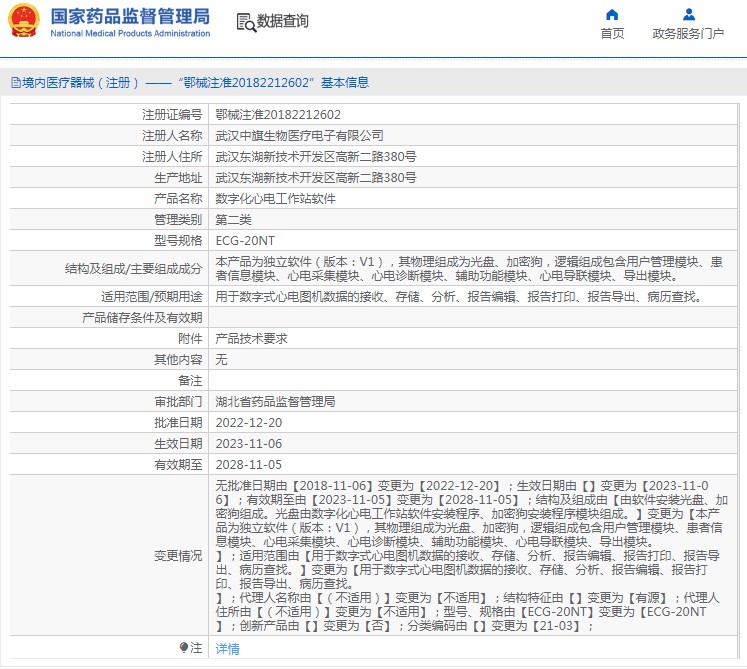Screen dimensions: 747x669
Task: Click the 数据查询 label
Action: pyautogui.click(x=283, y=21)
